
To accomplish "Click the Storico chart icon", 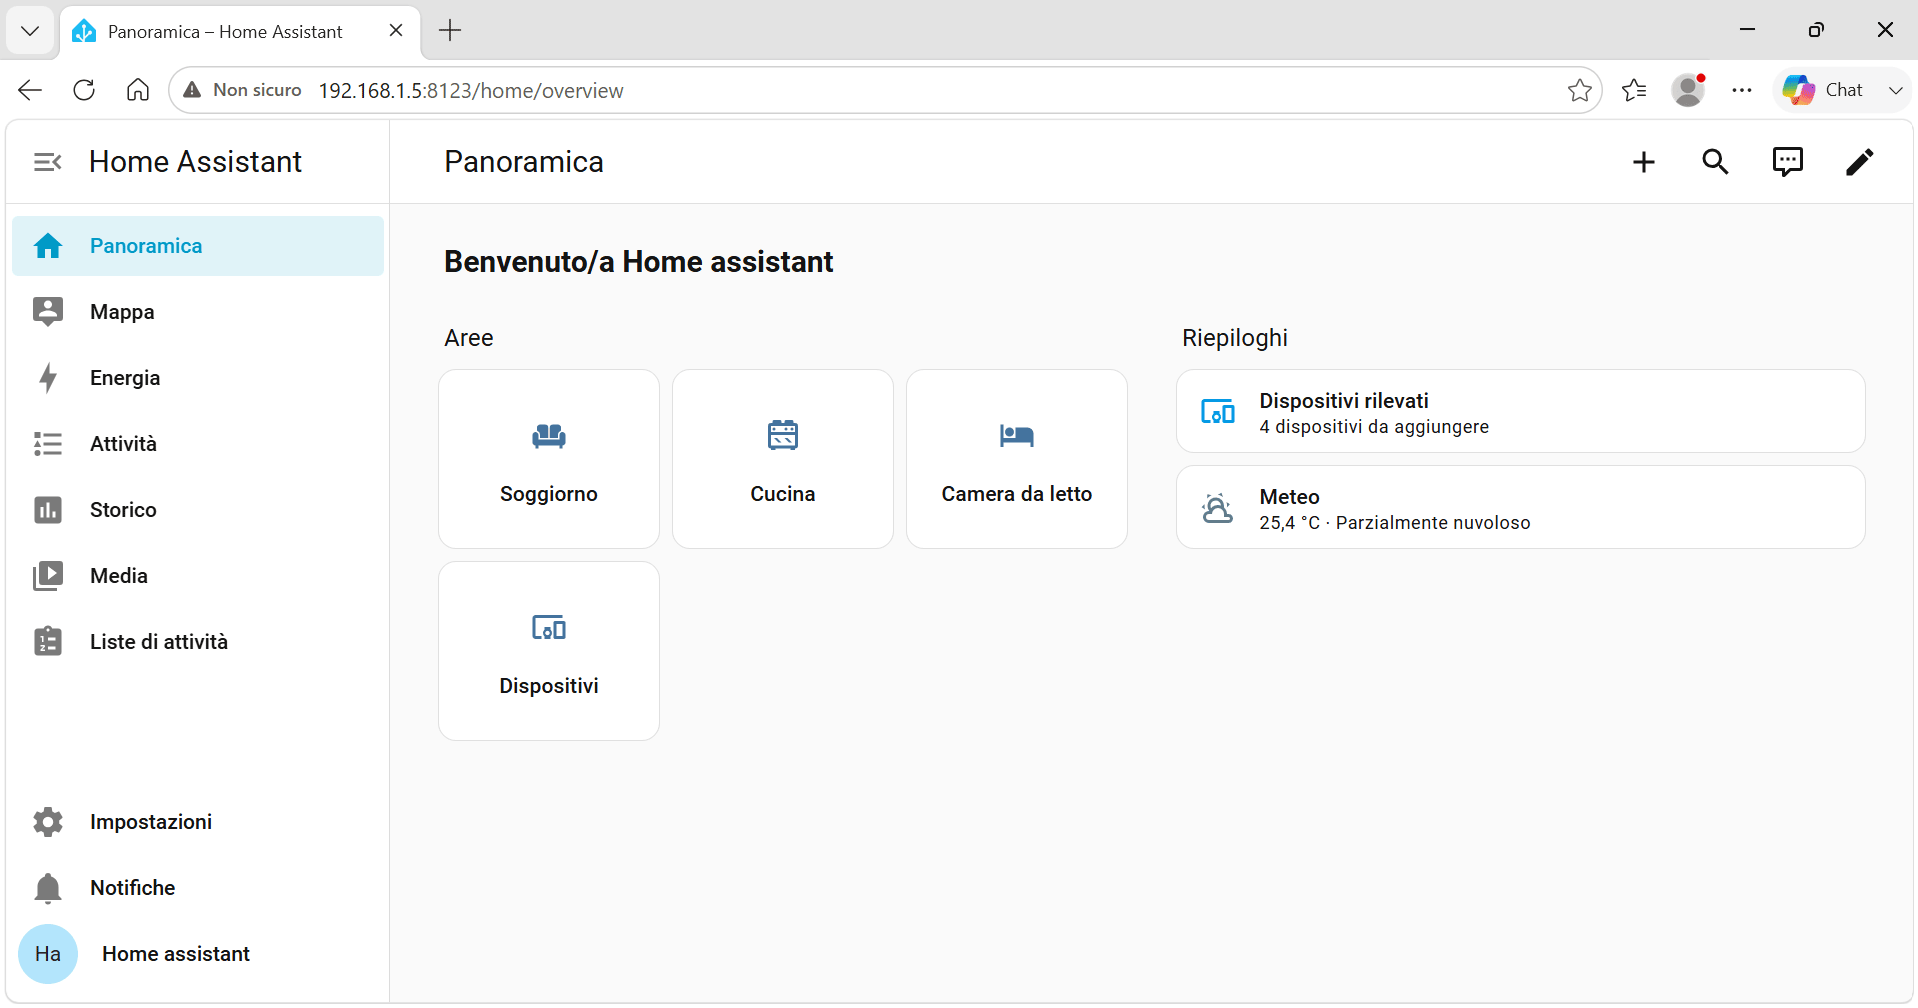I will click(x=48, y=510).
